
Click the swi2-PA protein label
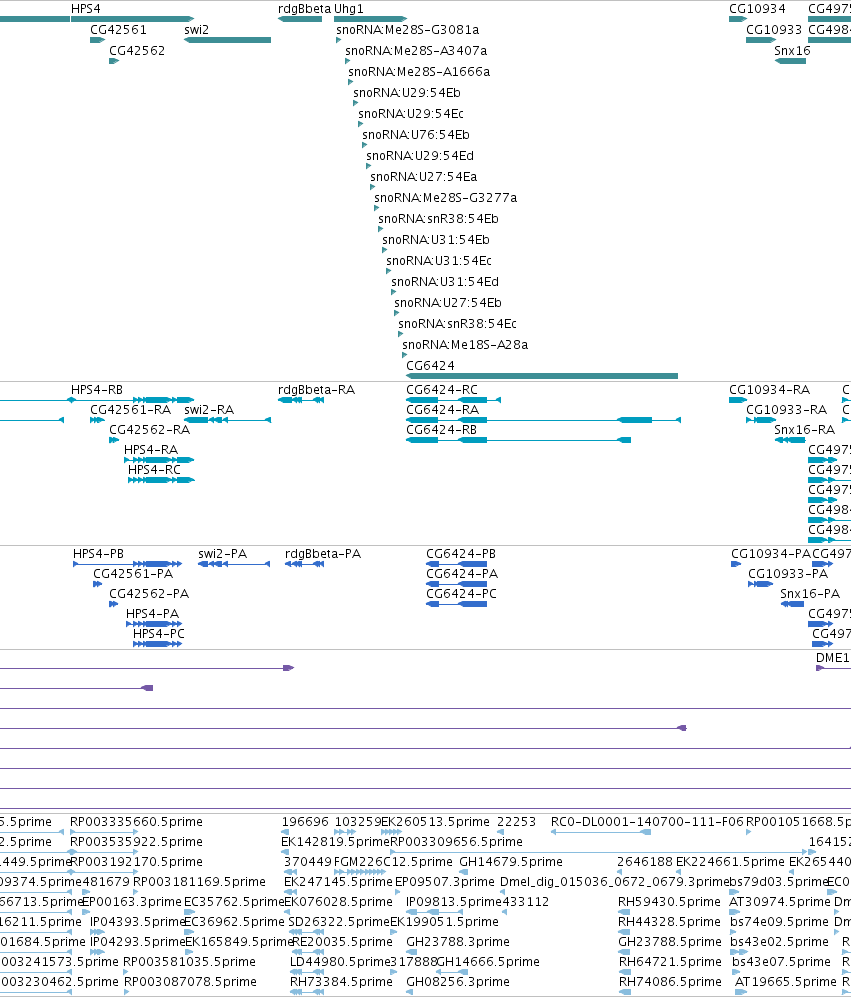tap(223, 554)
